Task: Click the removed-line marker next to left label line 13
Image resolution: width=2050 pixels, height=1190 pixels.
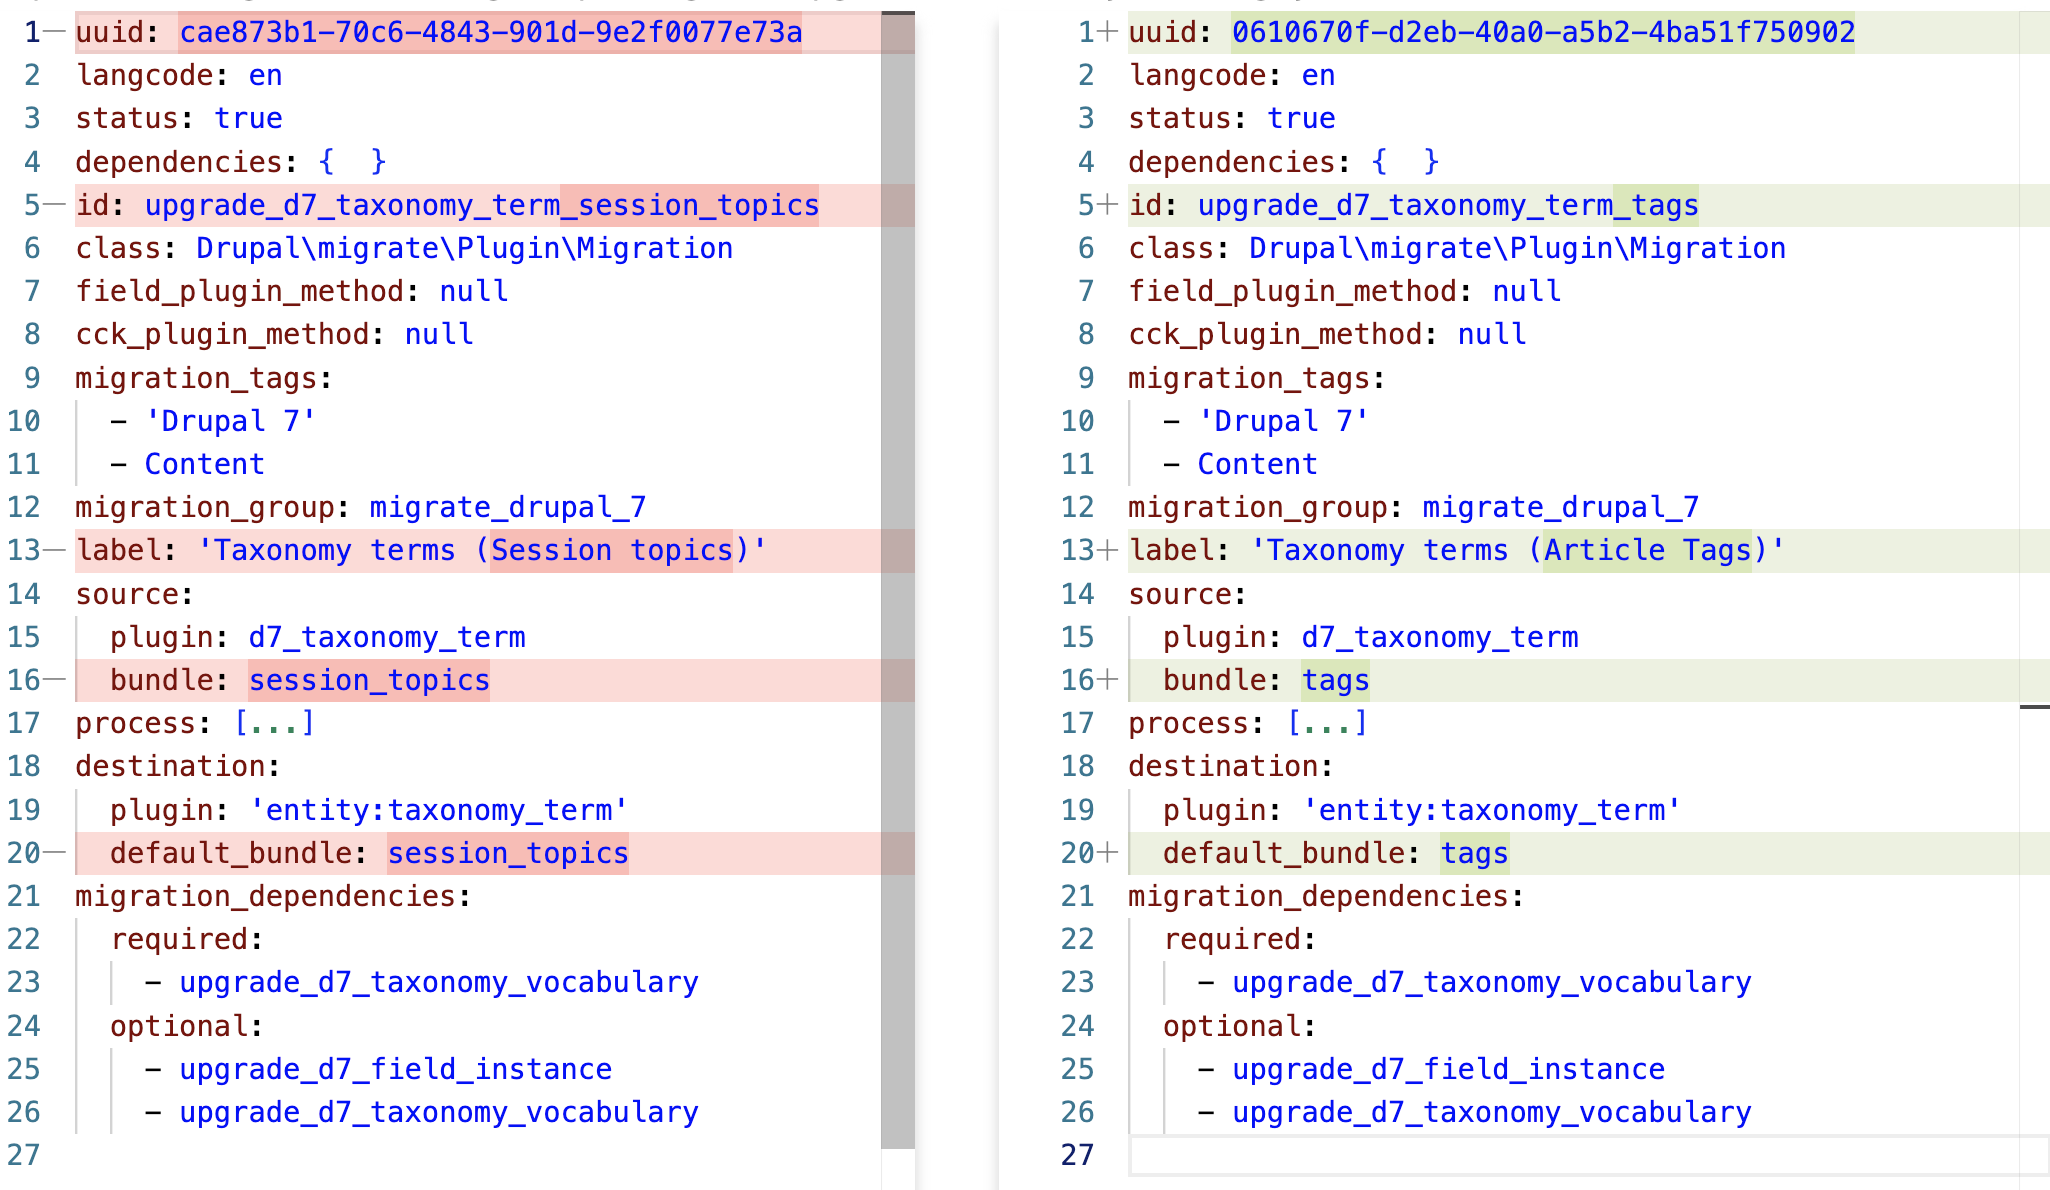Action: tap(56, 550)
